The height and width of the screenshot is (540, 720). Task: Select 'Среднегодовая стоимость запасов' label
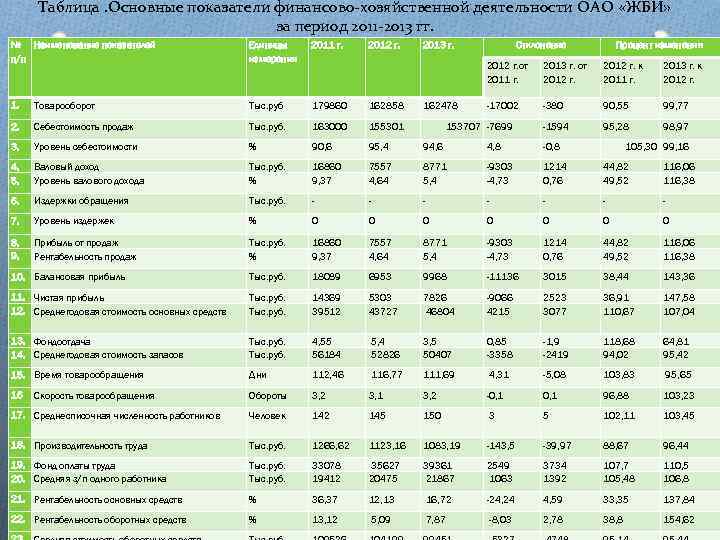coord(108,354)
